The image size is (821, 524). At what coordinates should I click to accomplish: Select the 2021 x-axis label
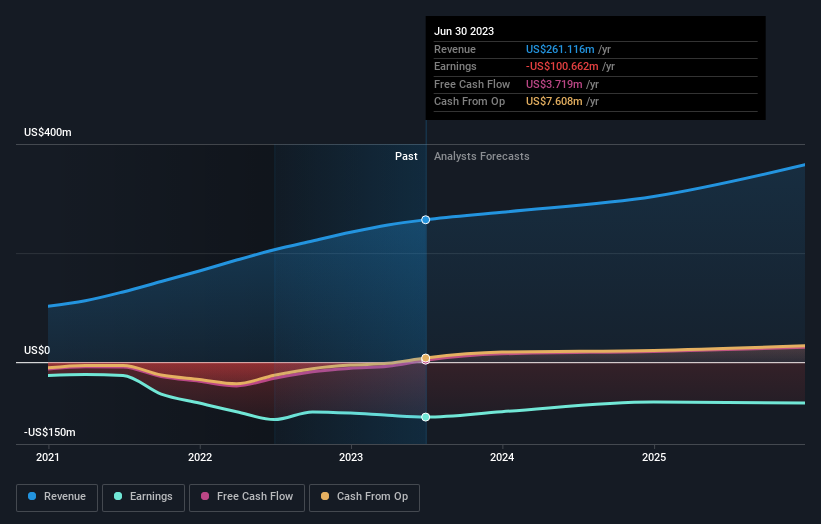(x=48, y=458)
